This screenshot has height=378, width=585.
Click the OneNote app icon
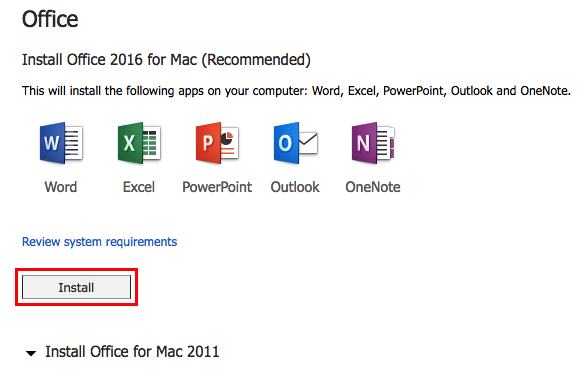(373, 143)
